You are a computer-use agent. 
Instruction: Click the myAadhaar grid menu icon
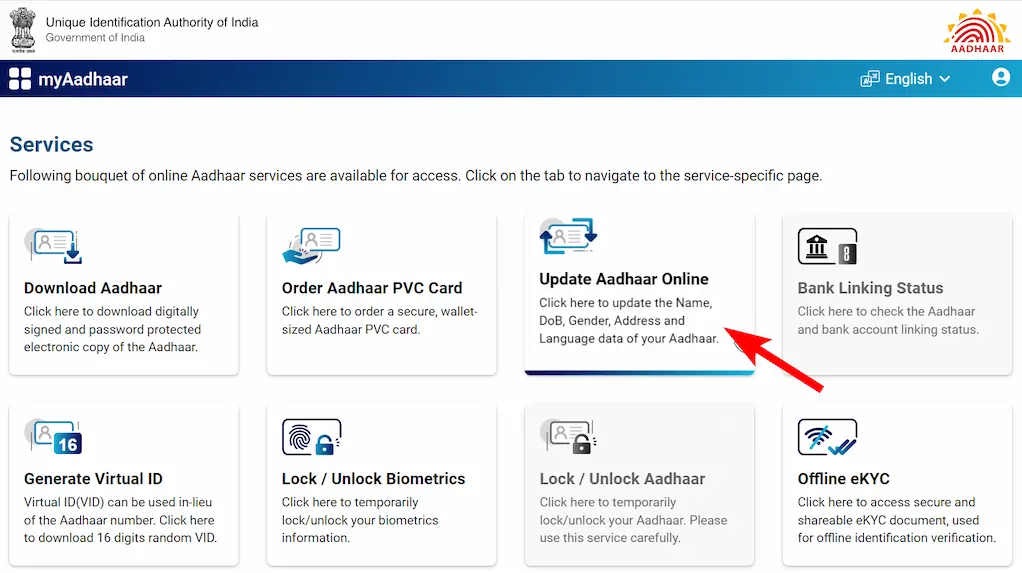[x=20, y=79]
